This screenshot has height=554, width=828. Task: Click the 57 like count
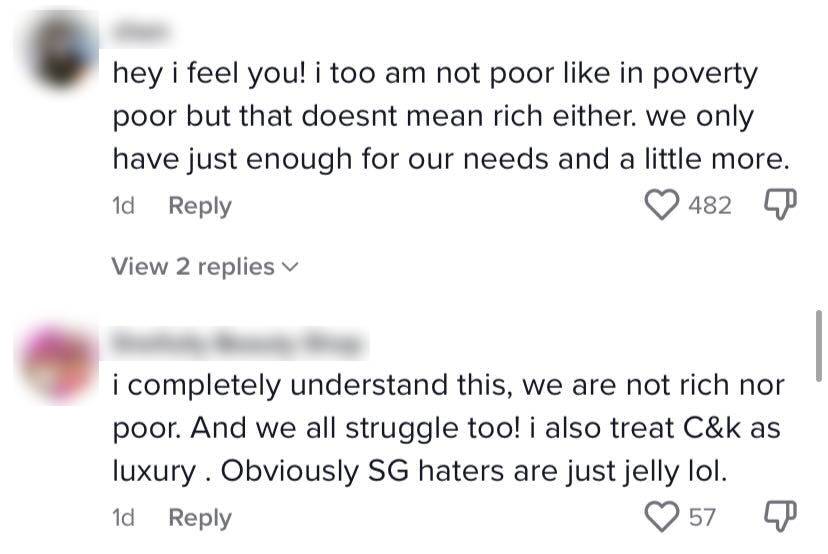pyautogui.click(x=702, y=518)
